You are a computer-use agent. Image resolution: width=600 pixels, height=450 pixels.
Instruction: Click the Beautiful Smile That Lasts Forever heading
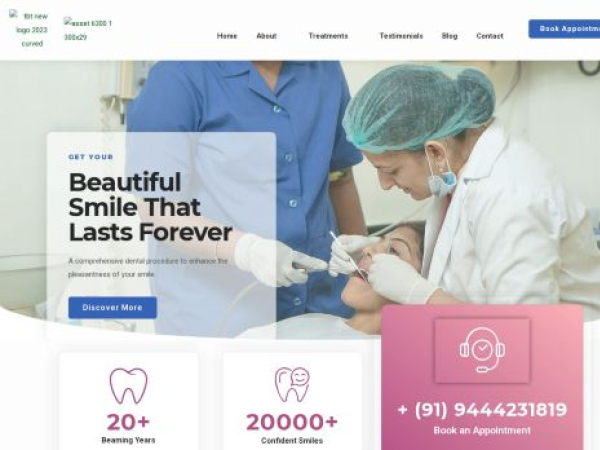150,207
